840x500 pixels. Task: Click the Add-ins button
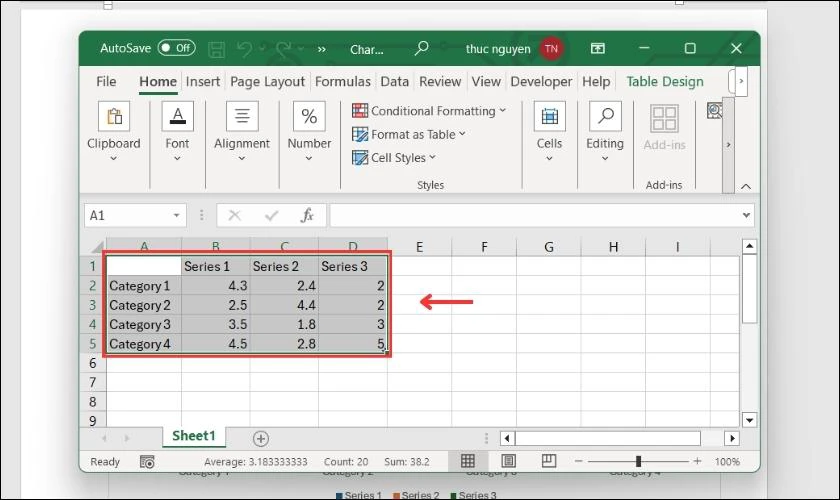664,128
